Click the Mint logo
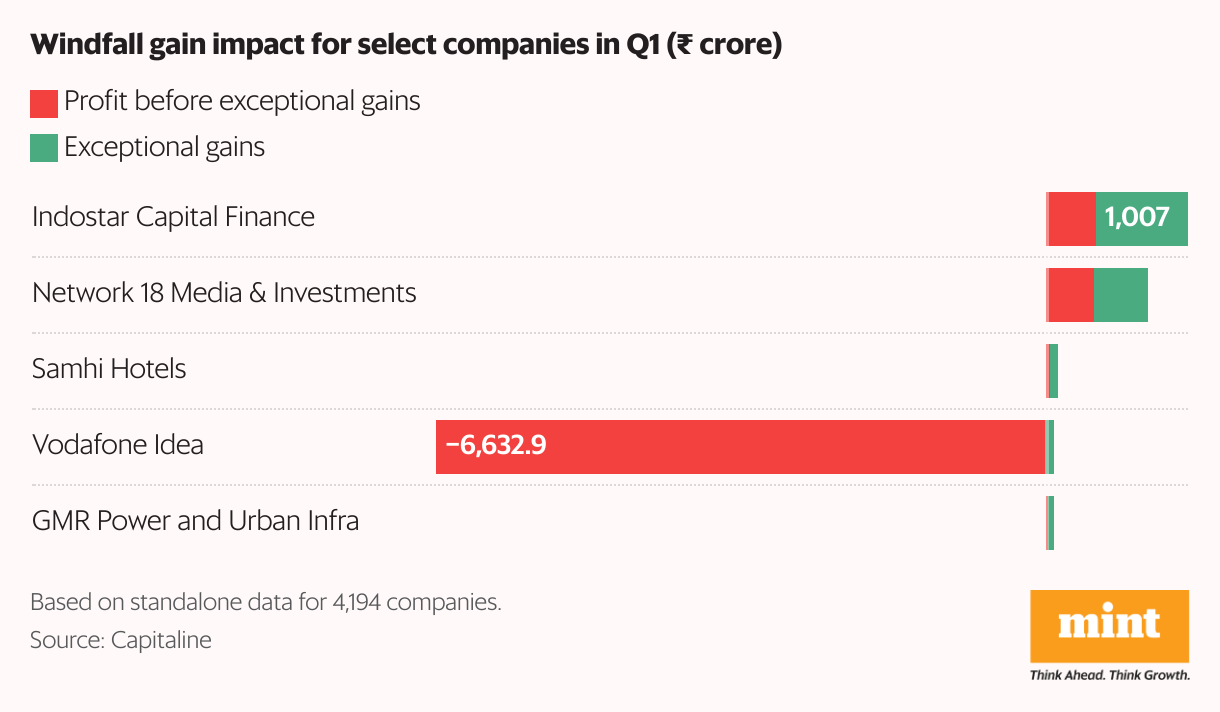This screenshot has height=712, width=1220. pyautogui.click(x=1109, y=625)
